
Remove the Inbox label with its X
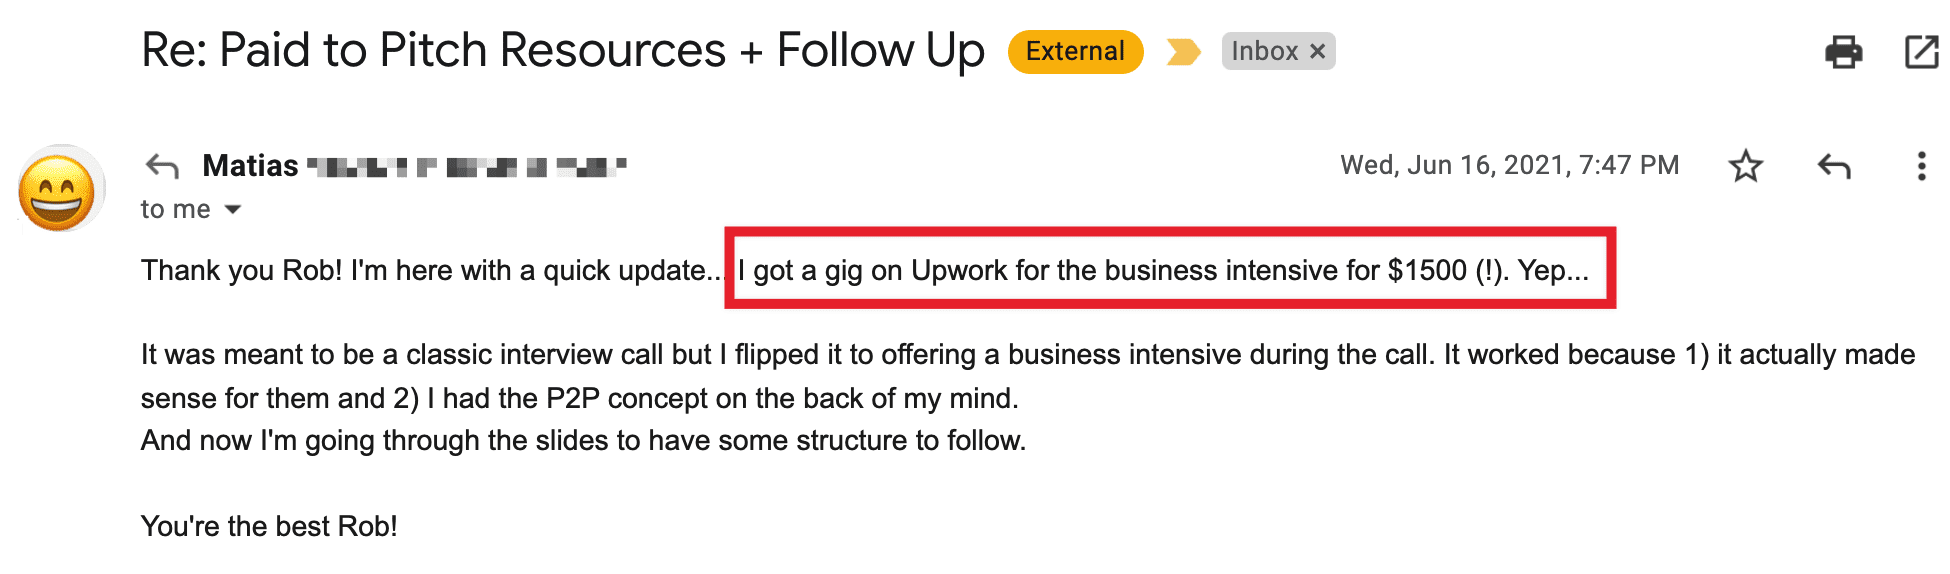(1318, 52)
